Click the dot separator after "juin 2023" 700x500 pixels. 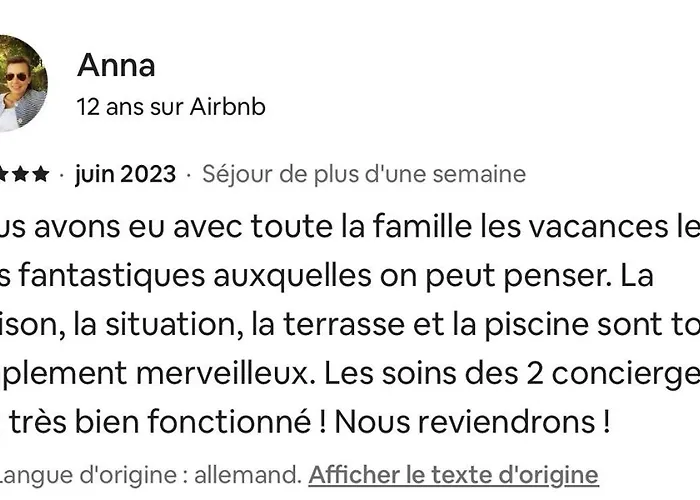pos(189,174)
